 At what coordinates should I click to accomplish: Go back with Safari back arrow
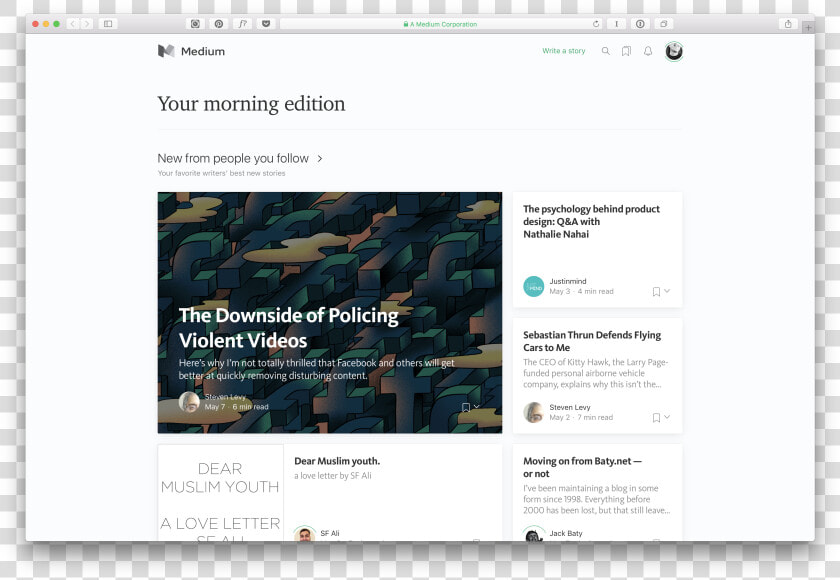pos(73,24)
